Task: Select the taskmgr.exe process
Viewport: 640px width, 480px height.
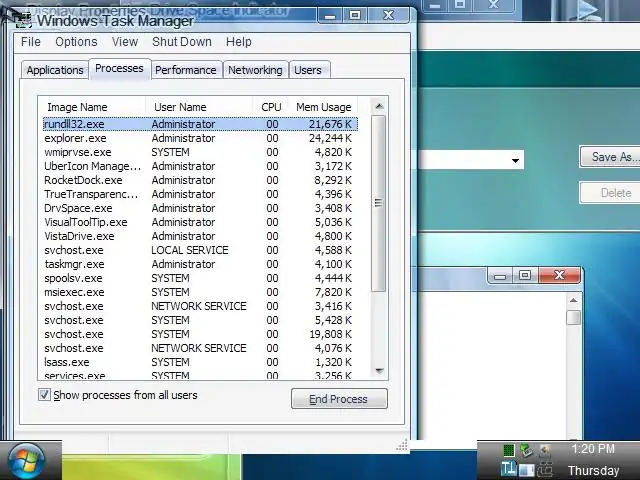Action: point(200,264)
